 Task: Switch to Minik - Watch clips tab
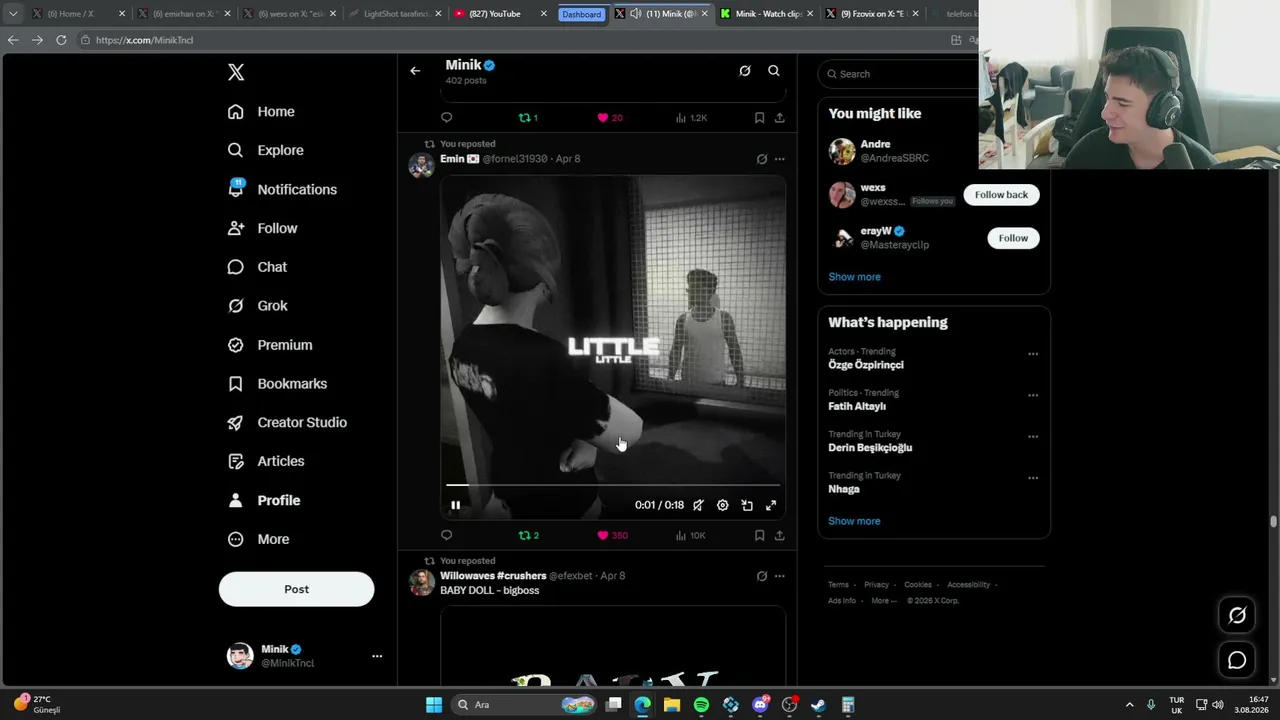pyautogui.click(x=766, y=14)
